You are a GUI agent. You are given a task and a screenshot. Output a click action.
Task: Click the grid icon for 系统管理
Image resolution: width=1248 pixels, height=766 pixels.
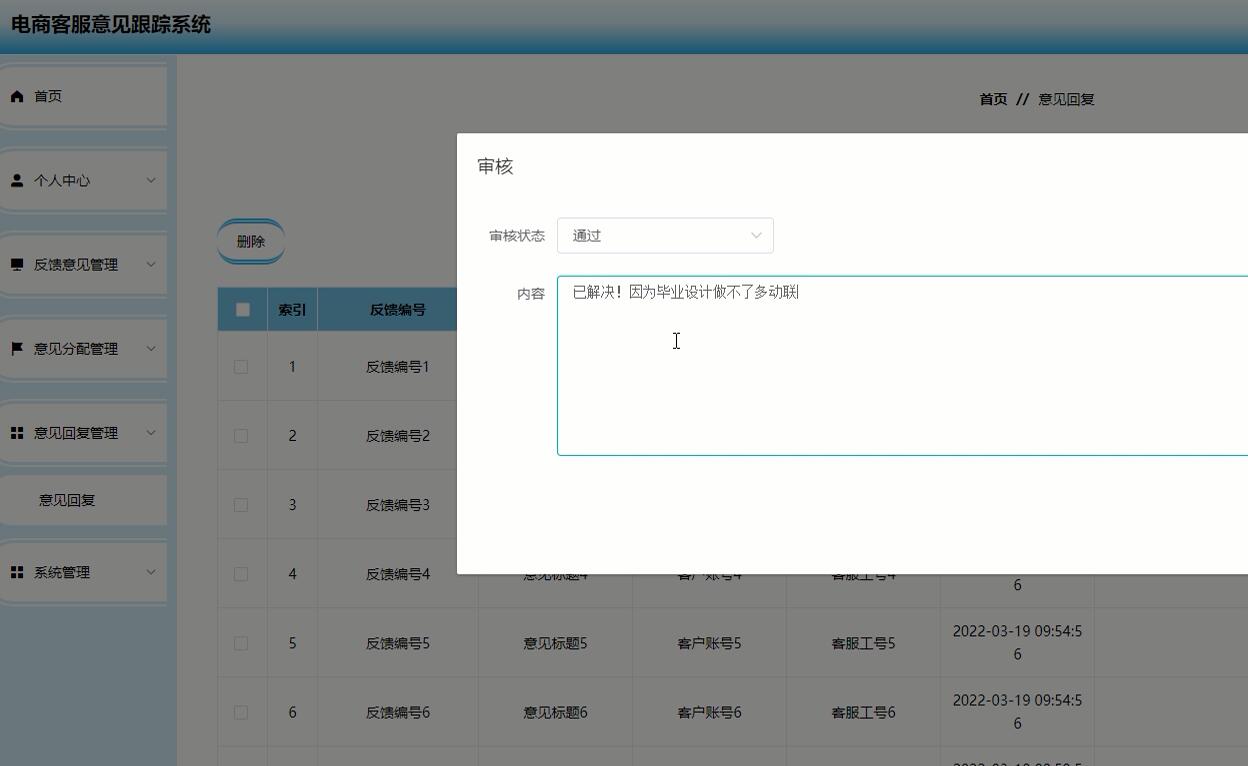tap(17, 572)
